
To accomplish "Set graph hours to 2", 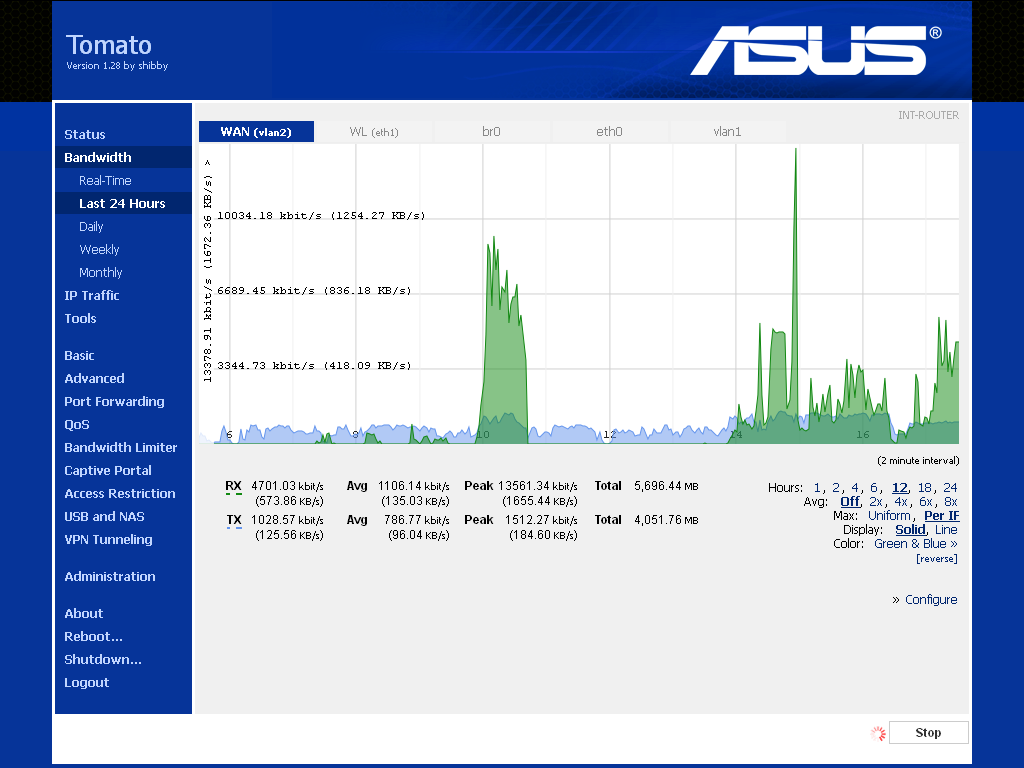I will [x=836, y=488].
